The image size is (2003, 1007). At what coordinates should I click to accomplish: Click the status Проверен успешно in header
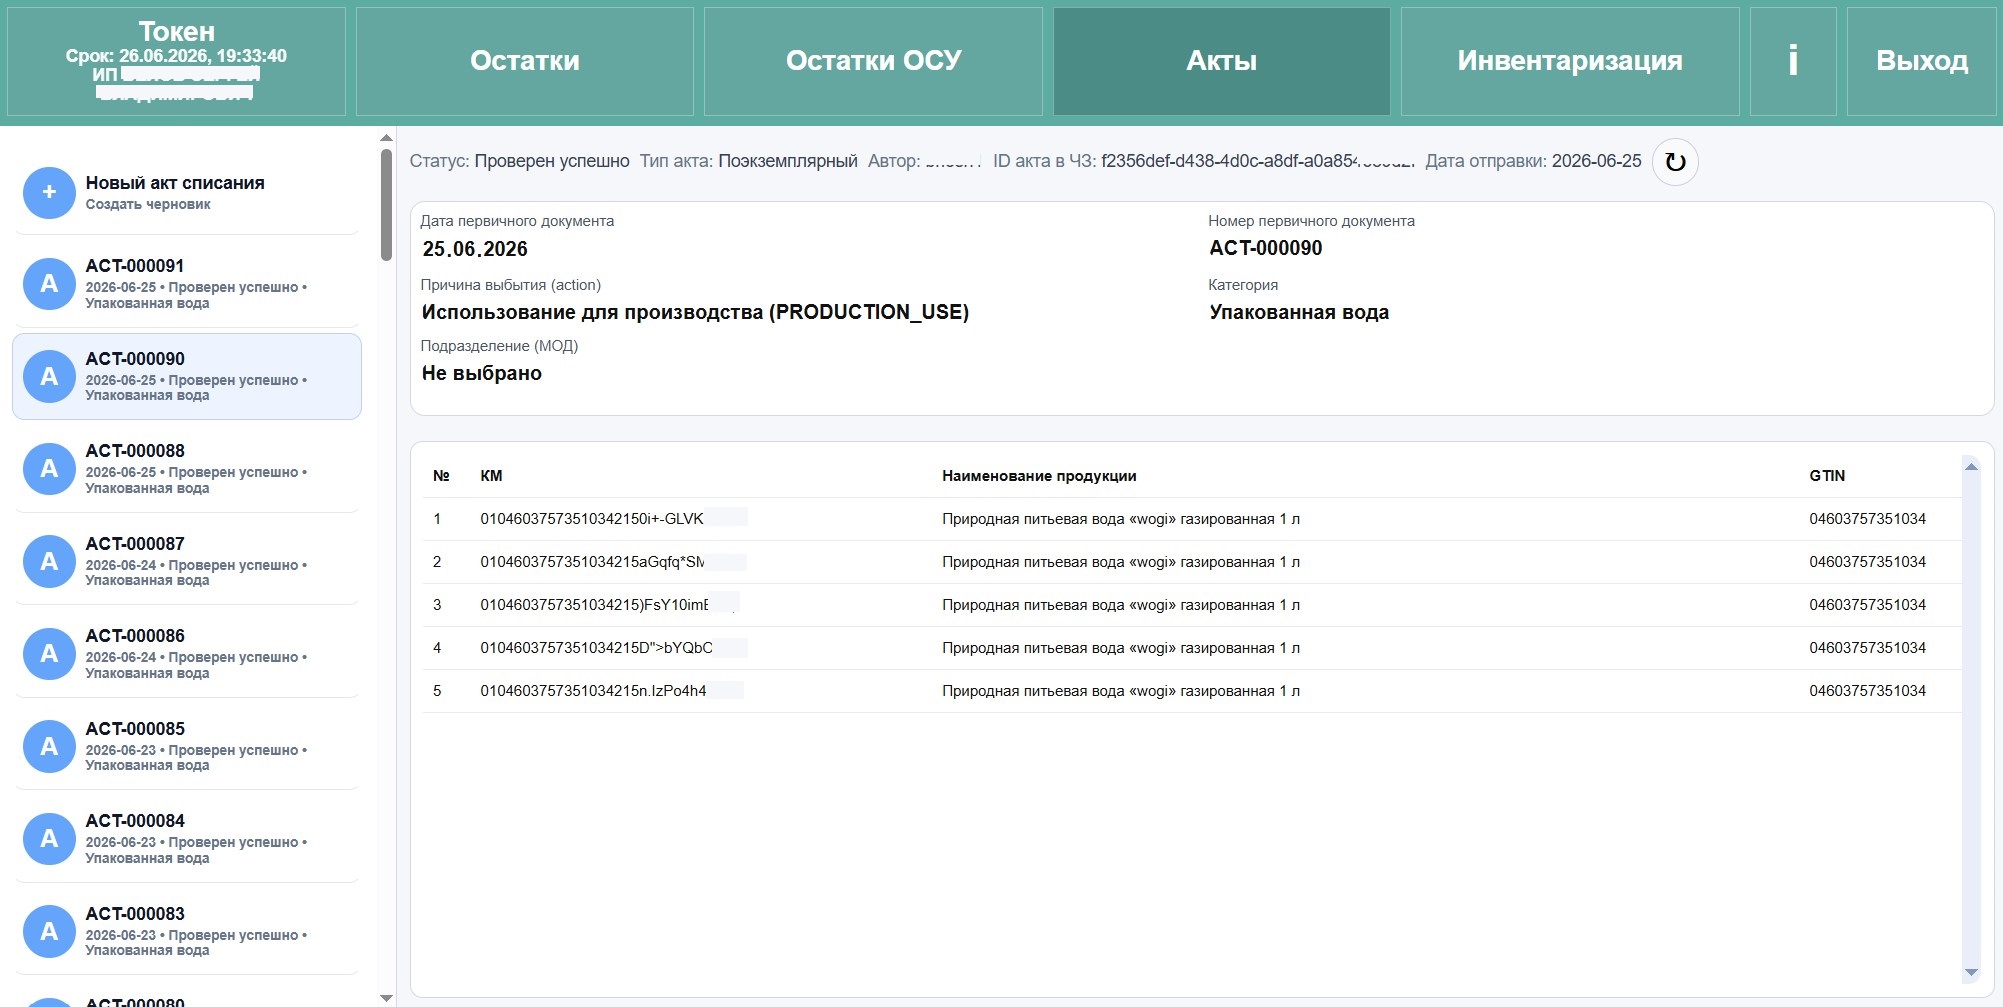pos(552,161)
